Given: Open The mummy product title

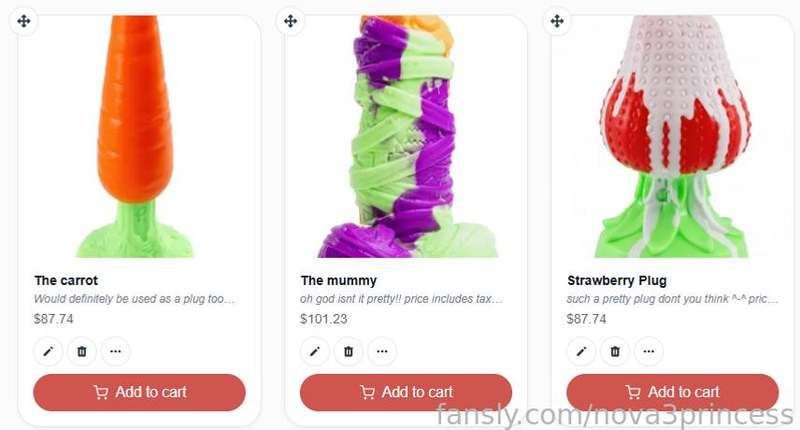Looking at the screenshot, I should [x=339, y=281].
